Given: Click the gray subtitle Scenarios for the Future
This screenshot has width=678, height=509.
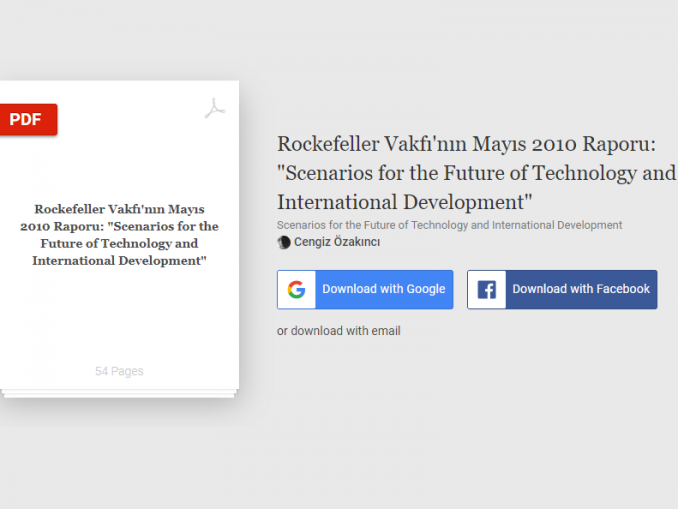Looking at the screenshot, I should [449, 225].
